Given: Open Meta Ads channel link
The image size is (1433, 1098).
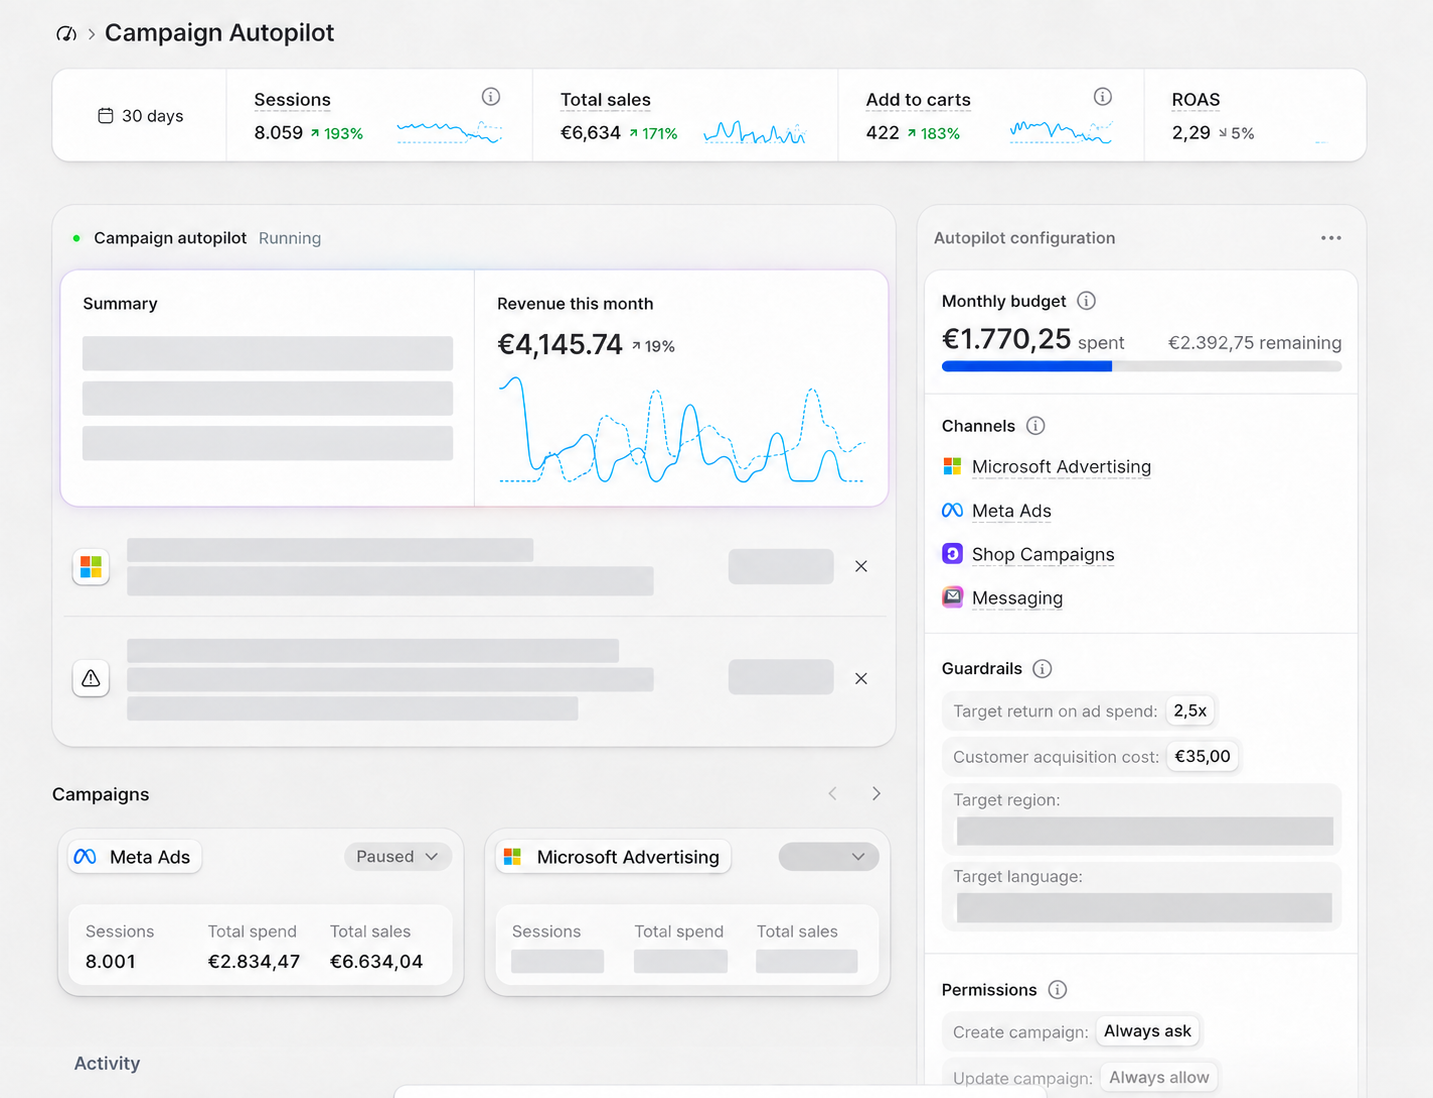Looking at the screenshot, I should (1011, 511).
